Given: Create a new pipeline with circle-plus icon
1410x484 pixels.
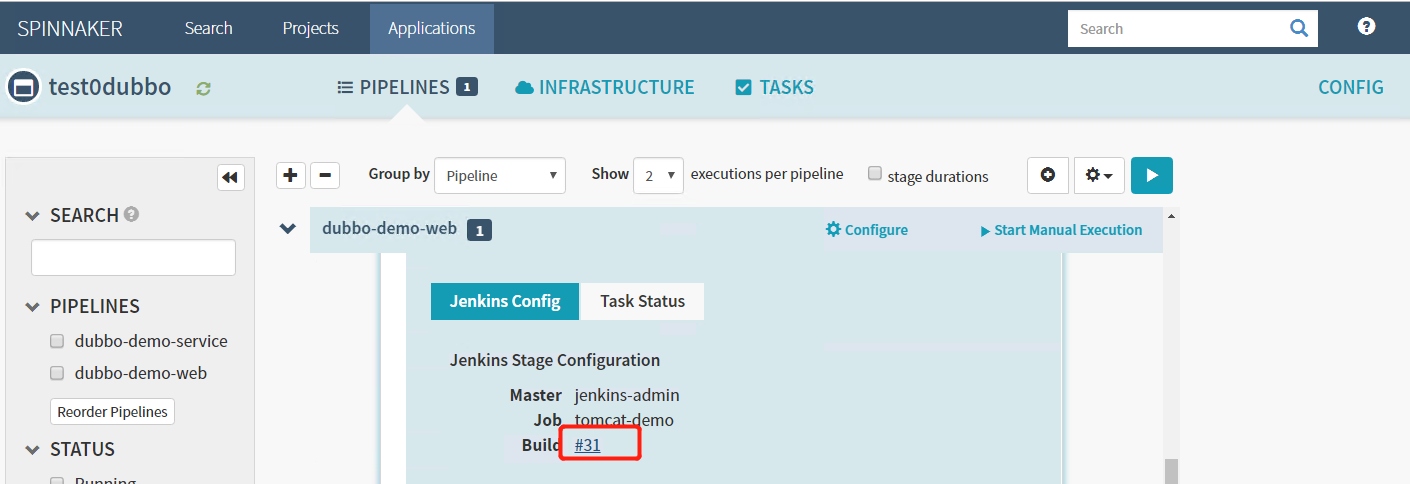Looking at the screenshot, I should point(1048,175).
